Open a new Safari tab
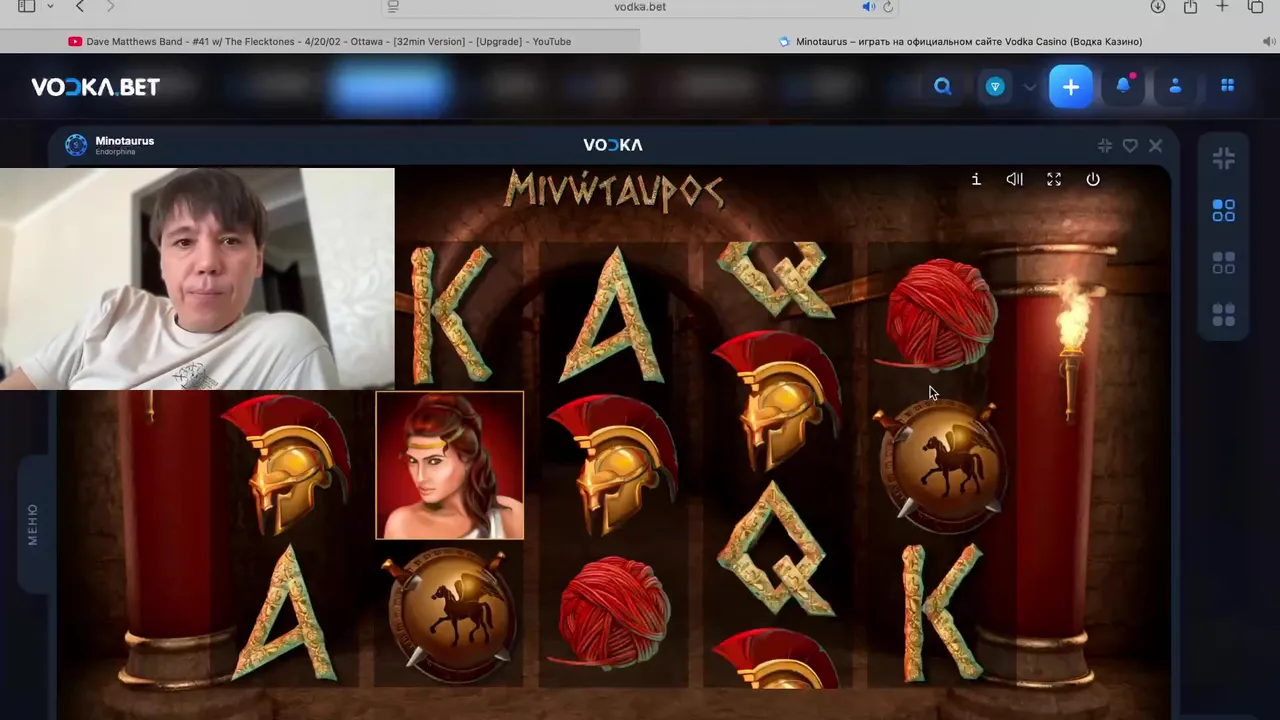Image resolution: width=1280 pixels, height=720 pixels. click(x=1222, y=7)
